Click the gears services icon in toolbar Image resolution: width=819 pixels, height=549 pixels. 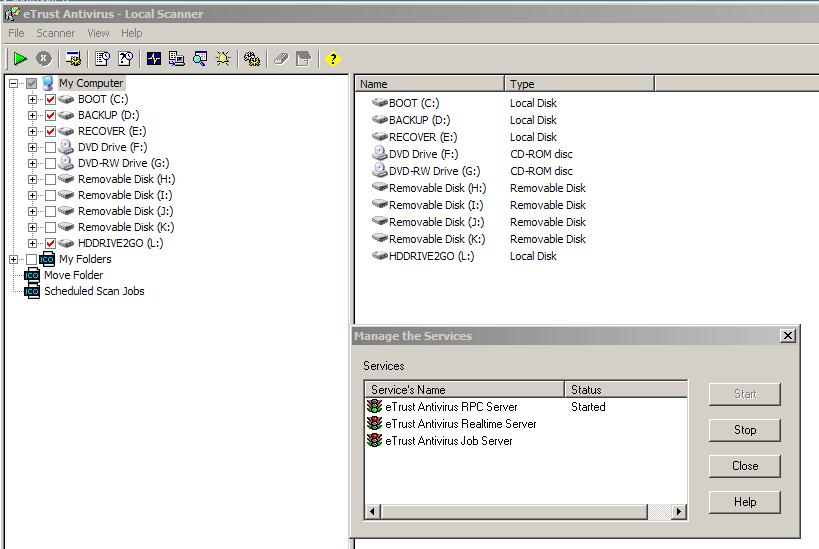(252, 59)
